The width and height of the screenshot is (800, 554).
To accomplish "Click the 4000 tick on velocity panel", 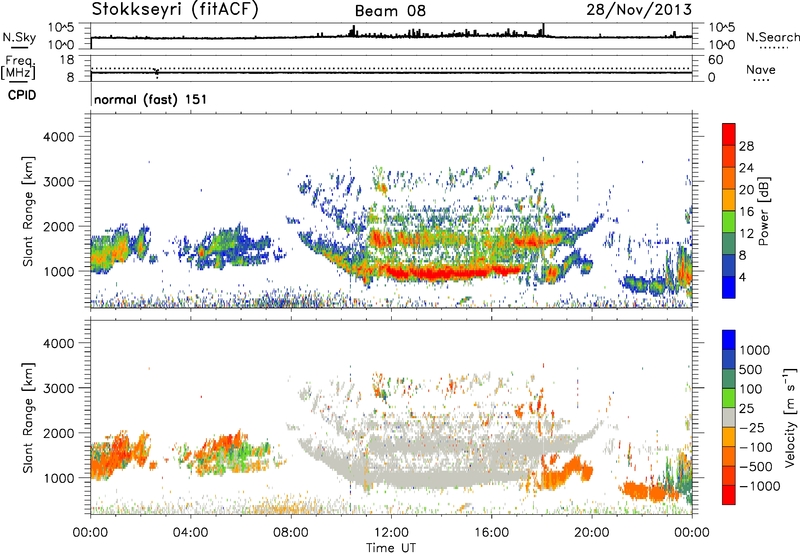I will pyautogui.click(x=59, y=343).
